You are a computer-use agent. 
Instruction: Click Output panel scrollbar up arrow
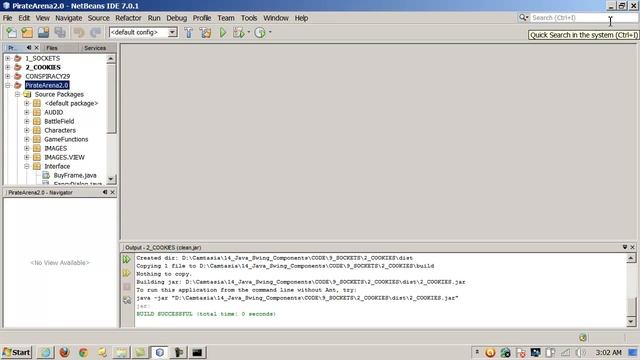(x=631, y=258)
